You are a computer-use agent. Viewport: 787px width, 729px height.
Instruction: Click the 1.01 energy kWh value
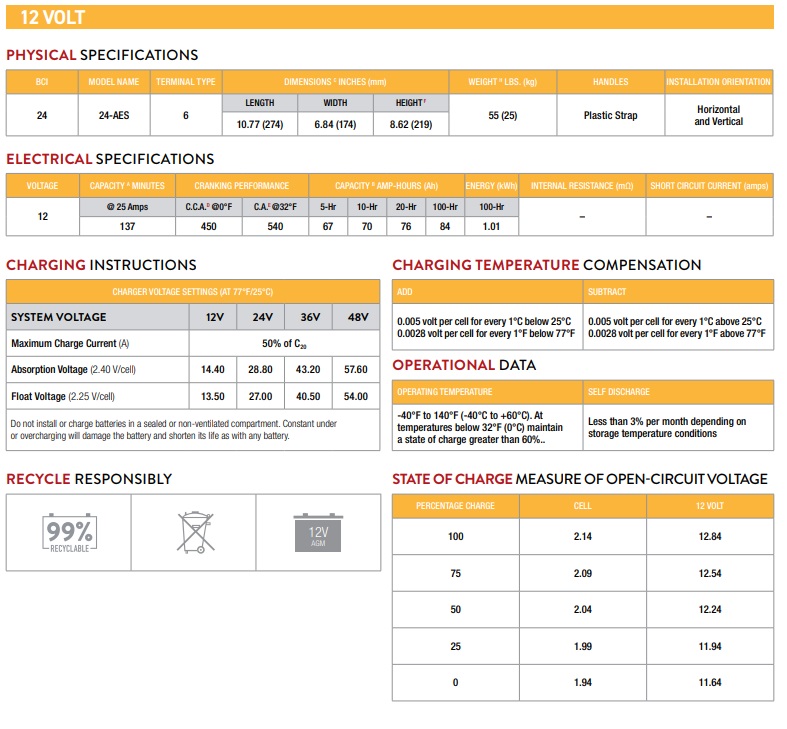click(491, 226)
